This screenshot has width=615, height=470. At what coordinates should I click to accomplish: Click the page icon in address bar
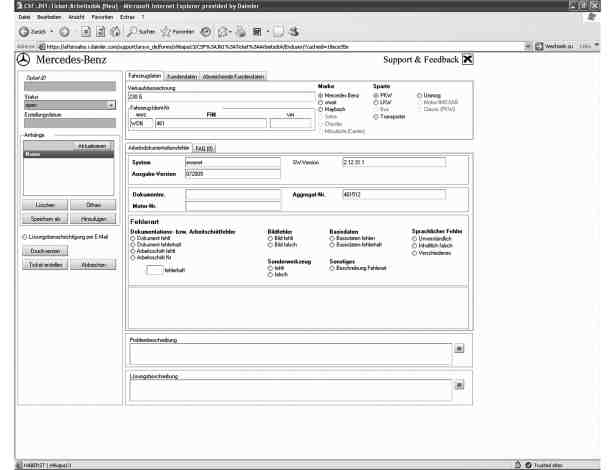(42, 47)
